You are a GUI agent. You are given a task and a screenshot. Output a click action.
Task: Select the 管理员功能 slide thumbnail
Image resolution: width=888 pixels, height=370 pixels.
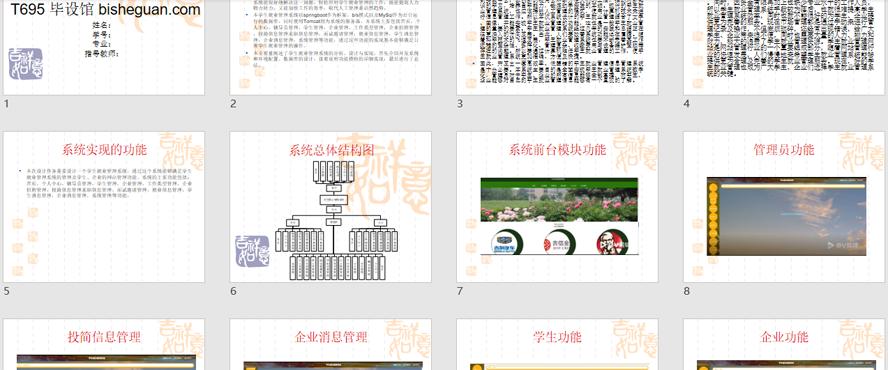click(x=784, y=207)
